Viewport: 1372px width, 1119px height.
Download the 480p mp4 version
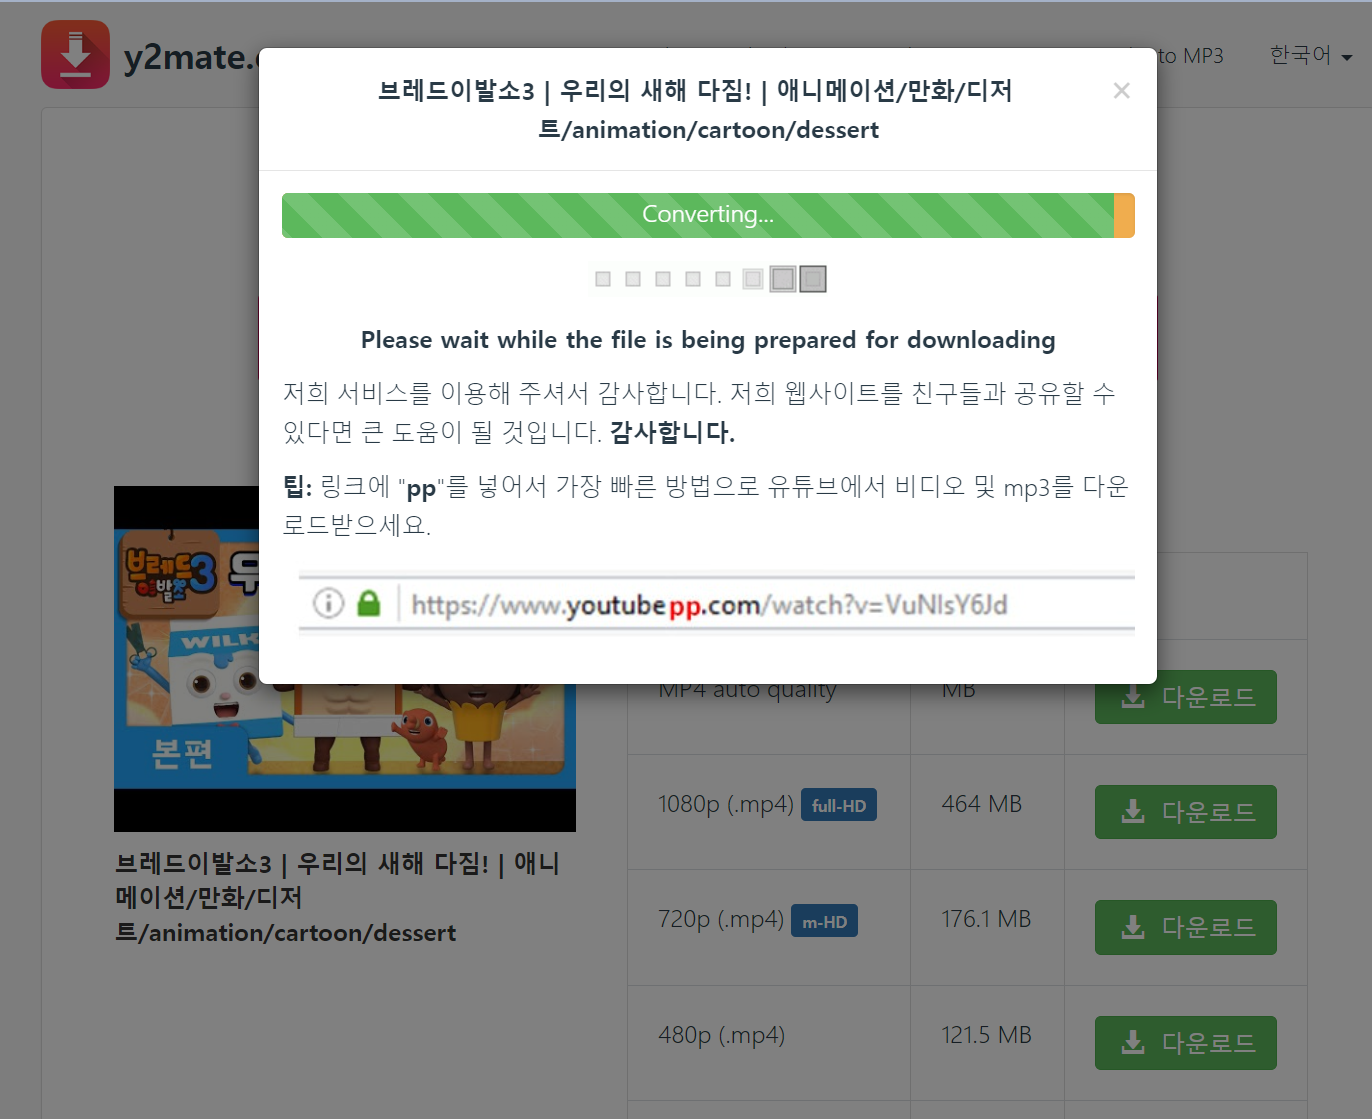point(1185,1043)
